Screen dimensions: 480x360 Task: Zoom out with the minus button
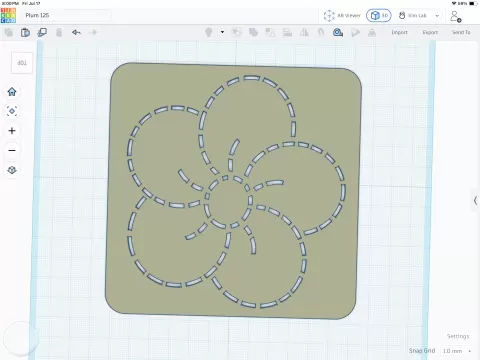click(12, 150)
